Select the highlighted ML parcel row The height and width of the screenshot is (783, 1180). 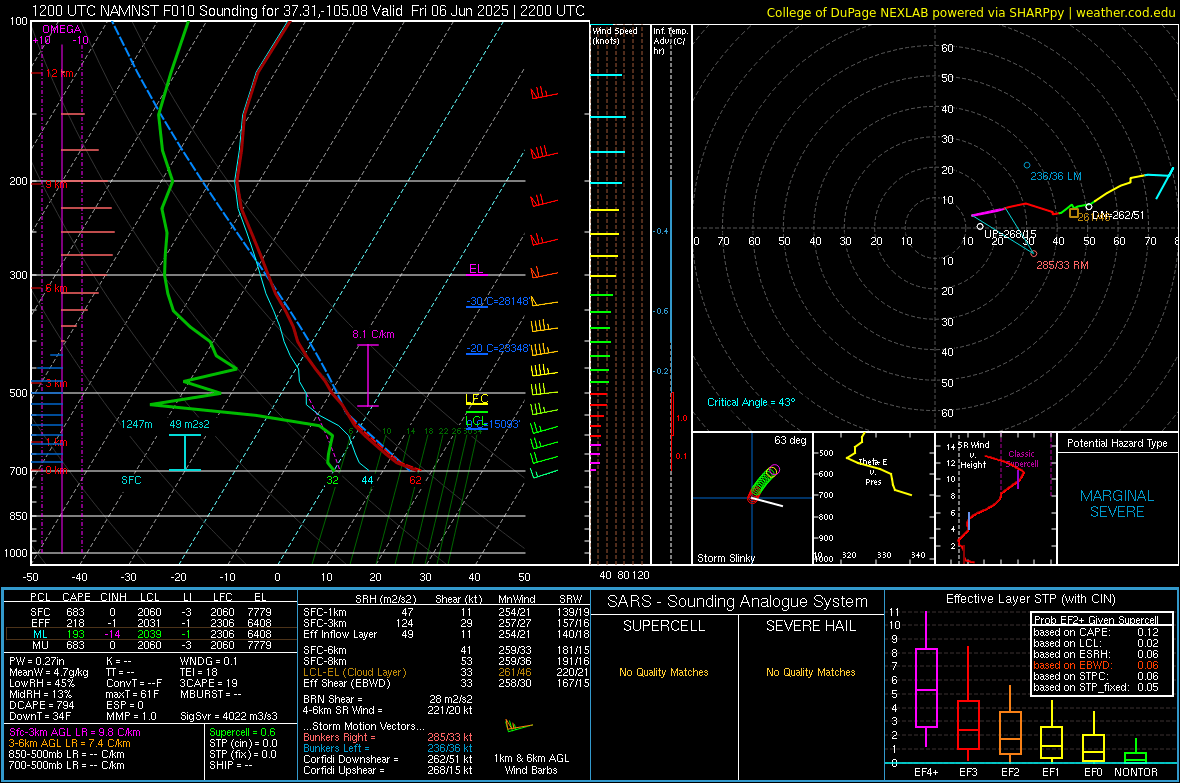[149, 634]
